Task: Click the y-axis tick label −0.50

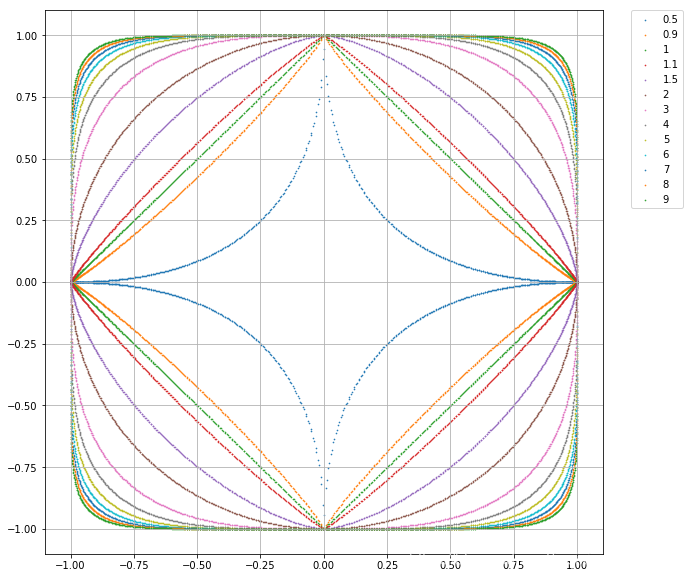Action: point(22,406)
